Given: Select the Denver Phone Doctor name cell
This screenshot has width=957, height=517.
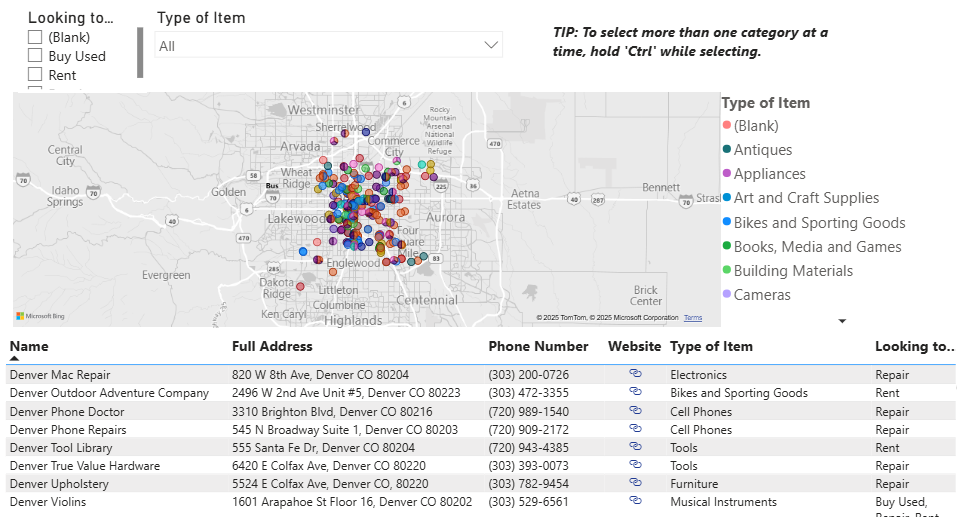Looking at the screenshot, I should (x=67, y=412).
